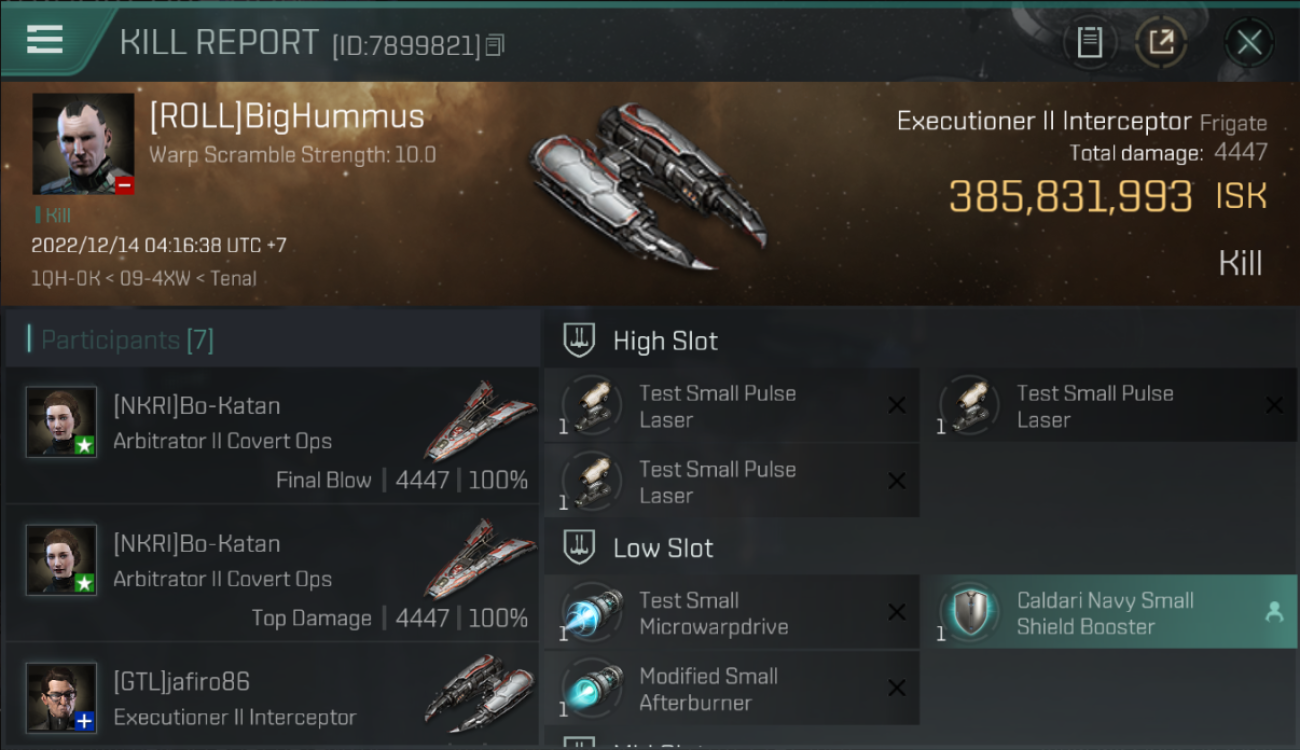Copy the kill report ID

tap(495, 45)
